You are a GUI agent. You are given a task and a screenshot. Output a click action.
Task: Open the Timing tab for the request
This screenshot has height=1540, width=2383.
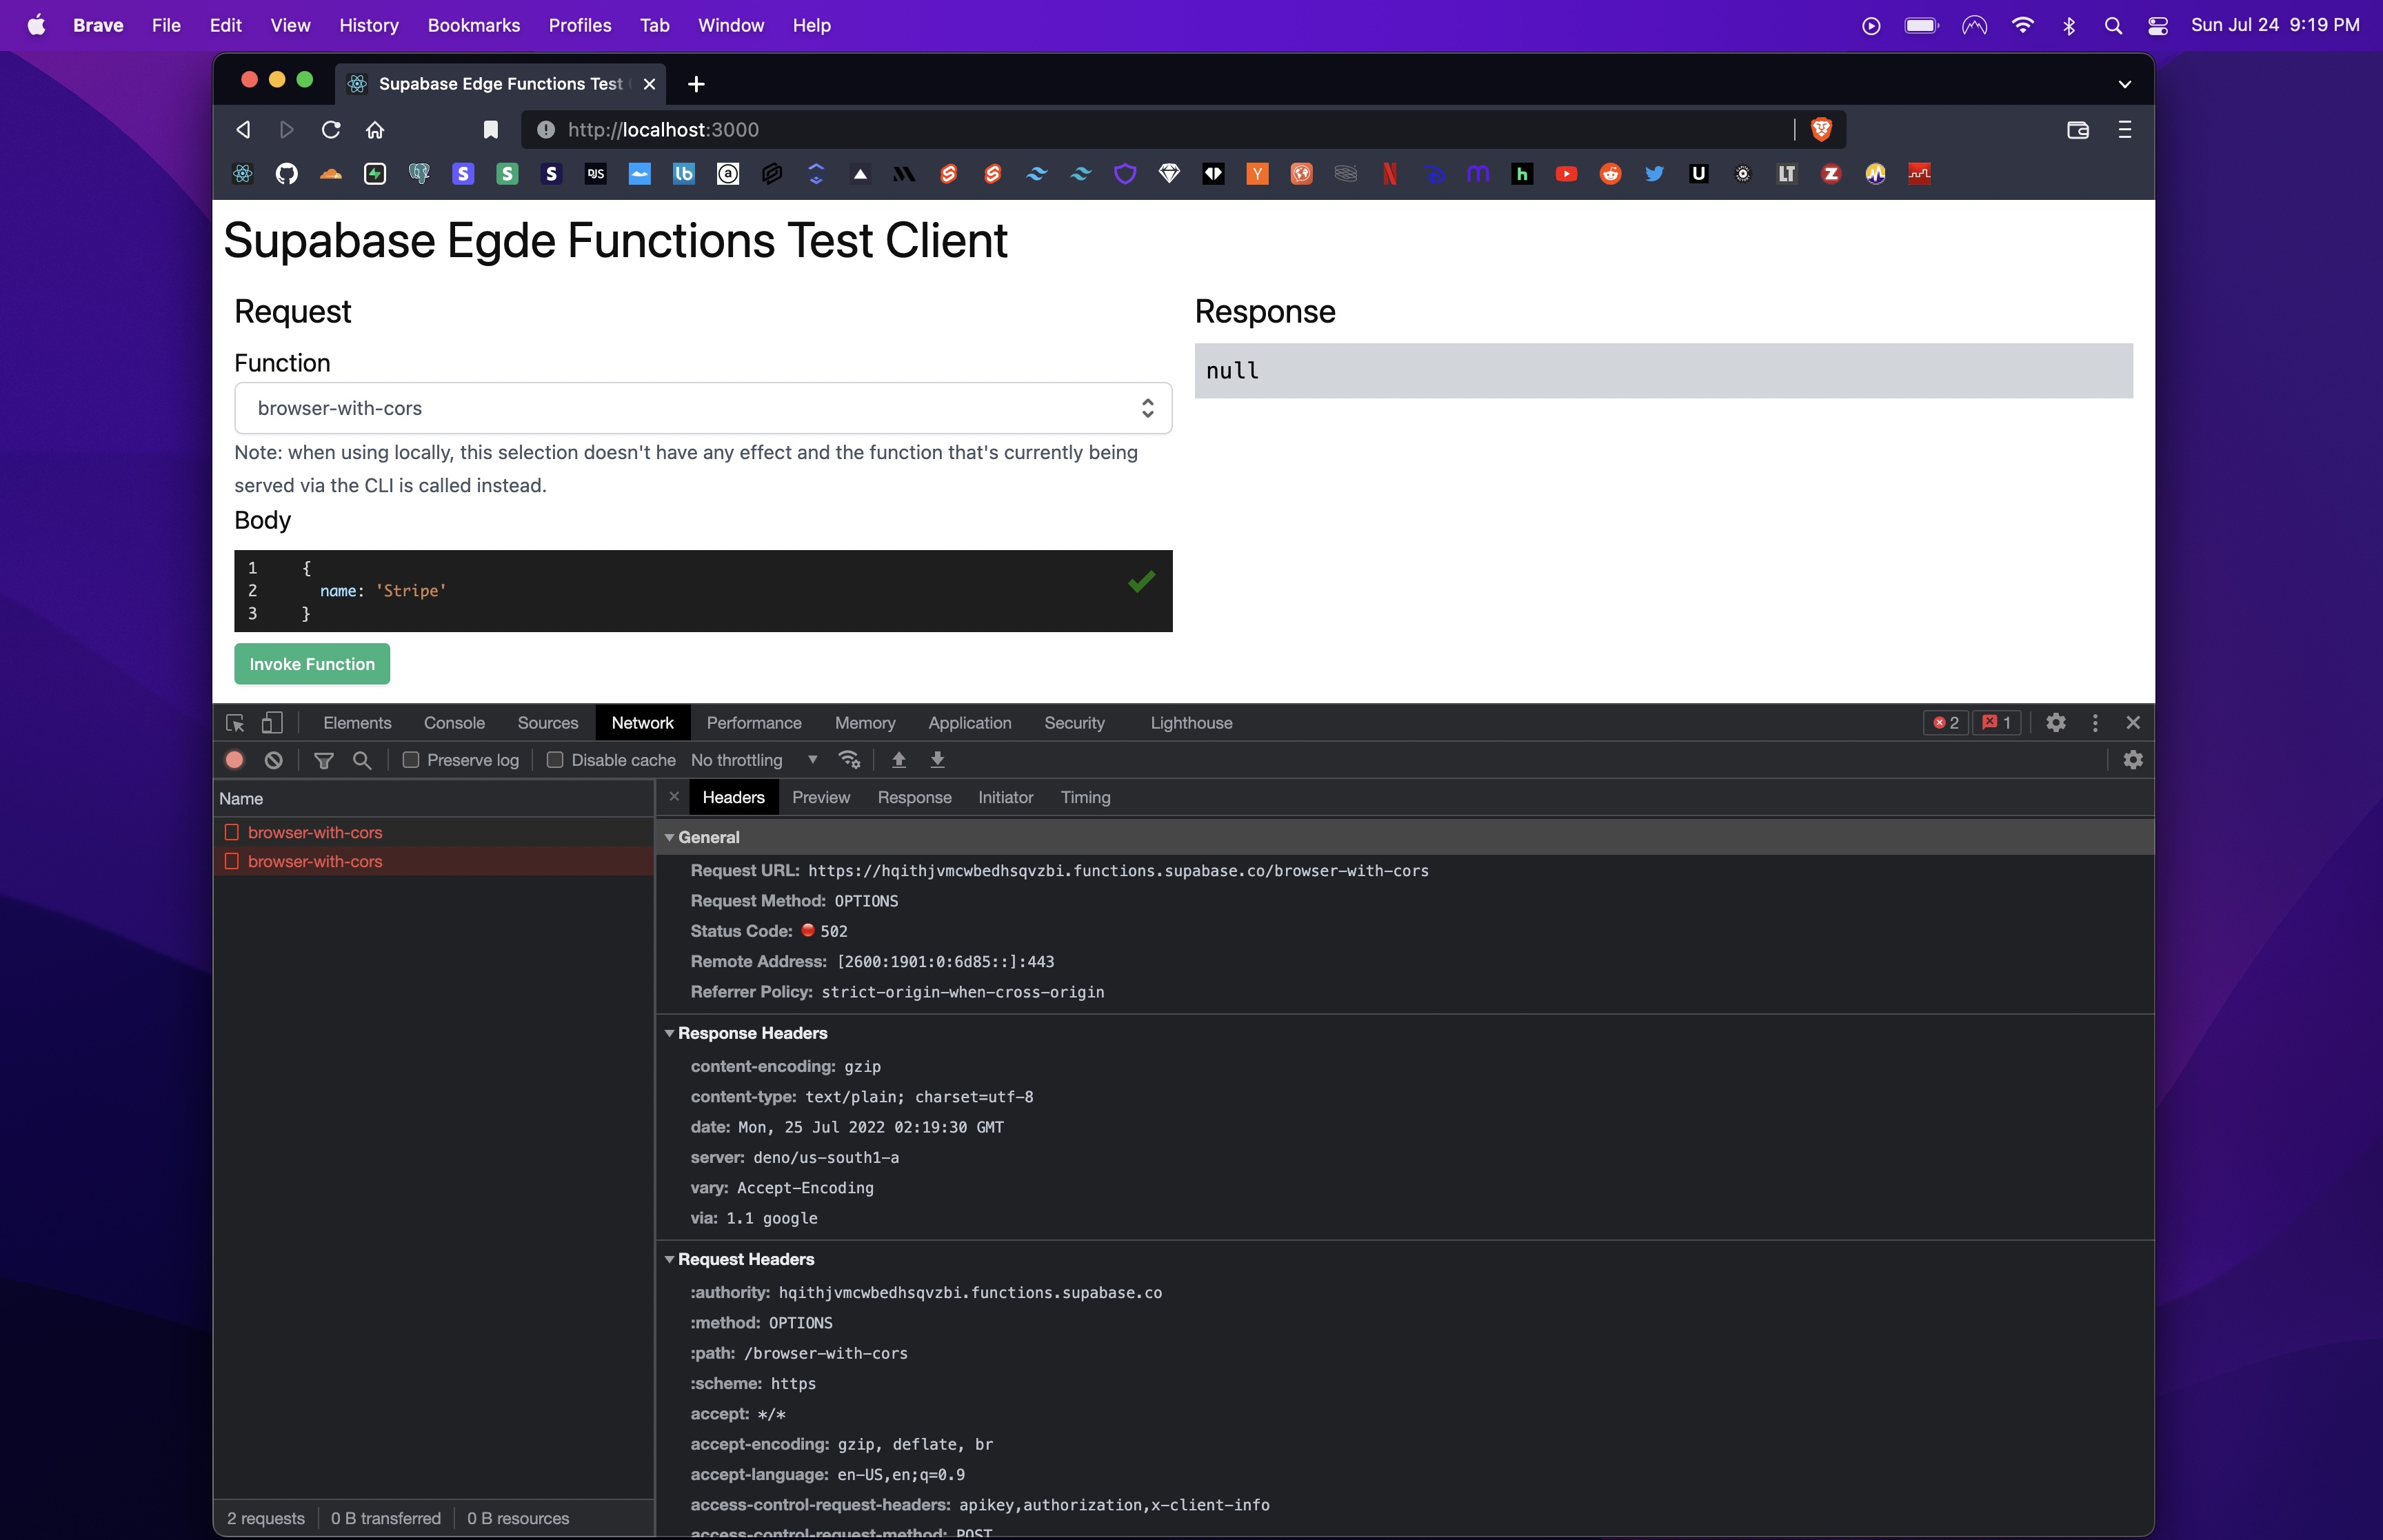[1084, 797]
